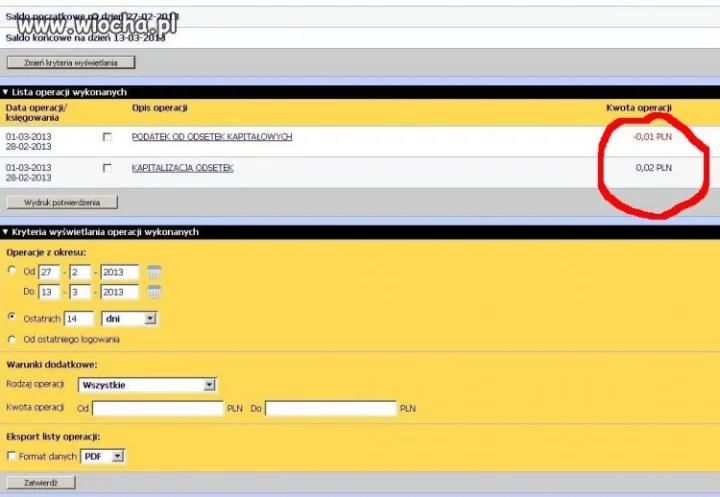Choose Od ostatniego logowania radio option
The image size is (720, 497).
(x=12, y=339)
